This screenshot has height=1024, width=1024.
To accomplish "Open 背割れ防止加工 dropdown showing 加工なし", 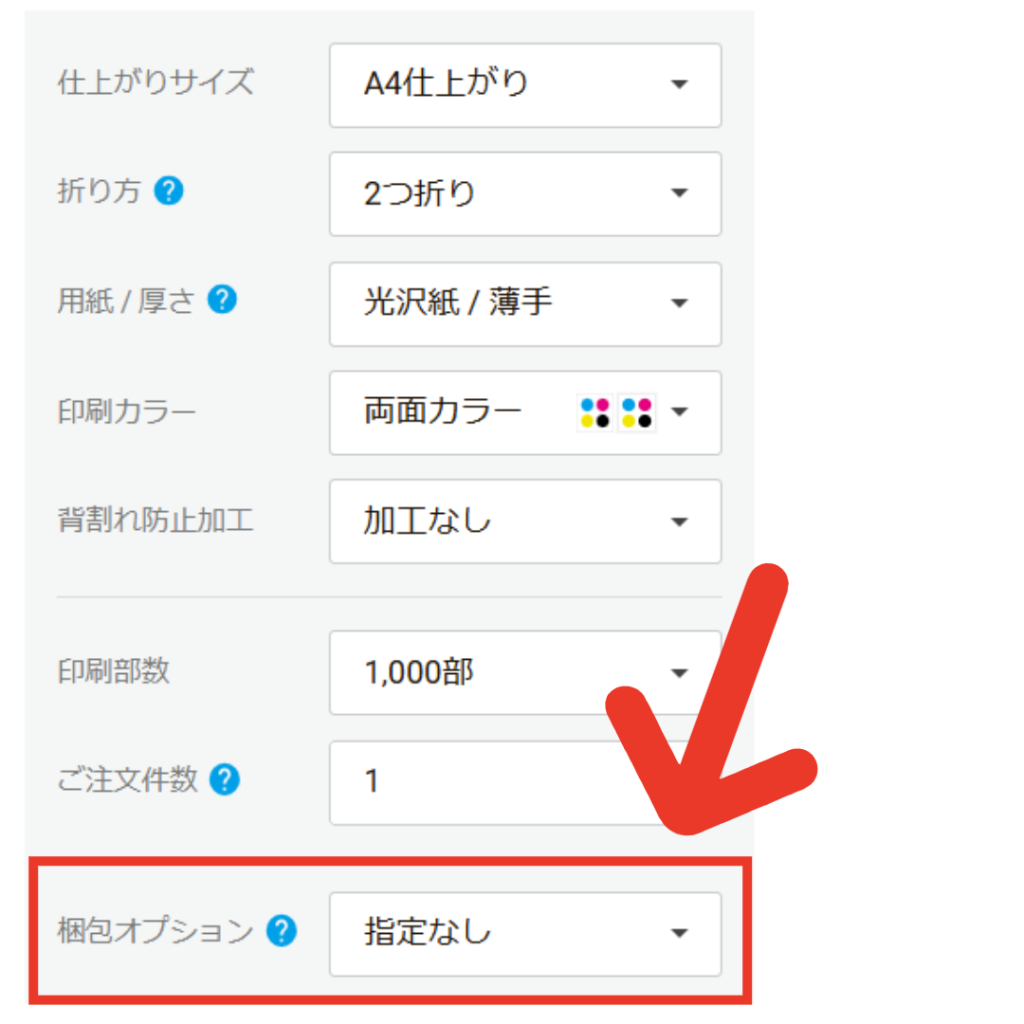I will [524, 521].
